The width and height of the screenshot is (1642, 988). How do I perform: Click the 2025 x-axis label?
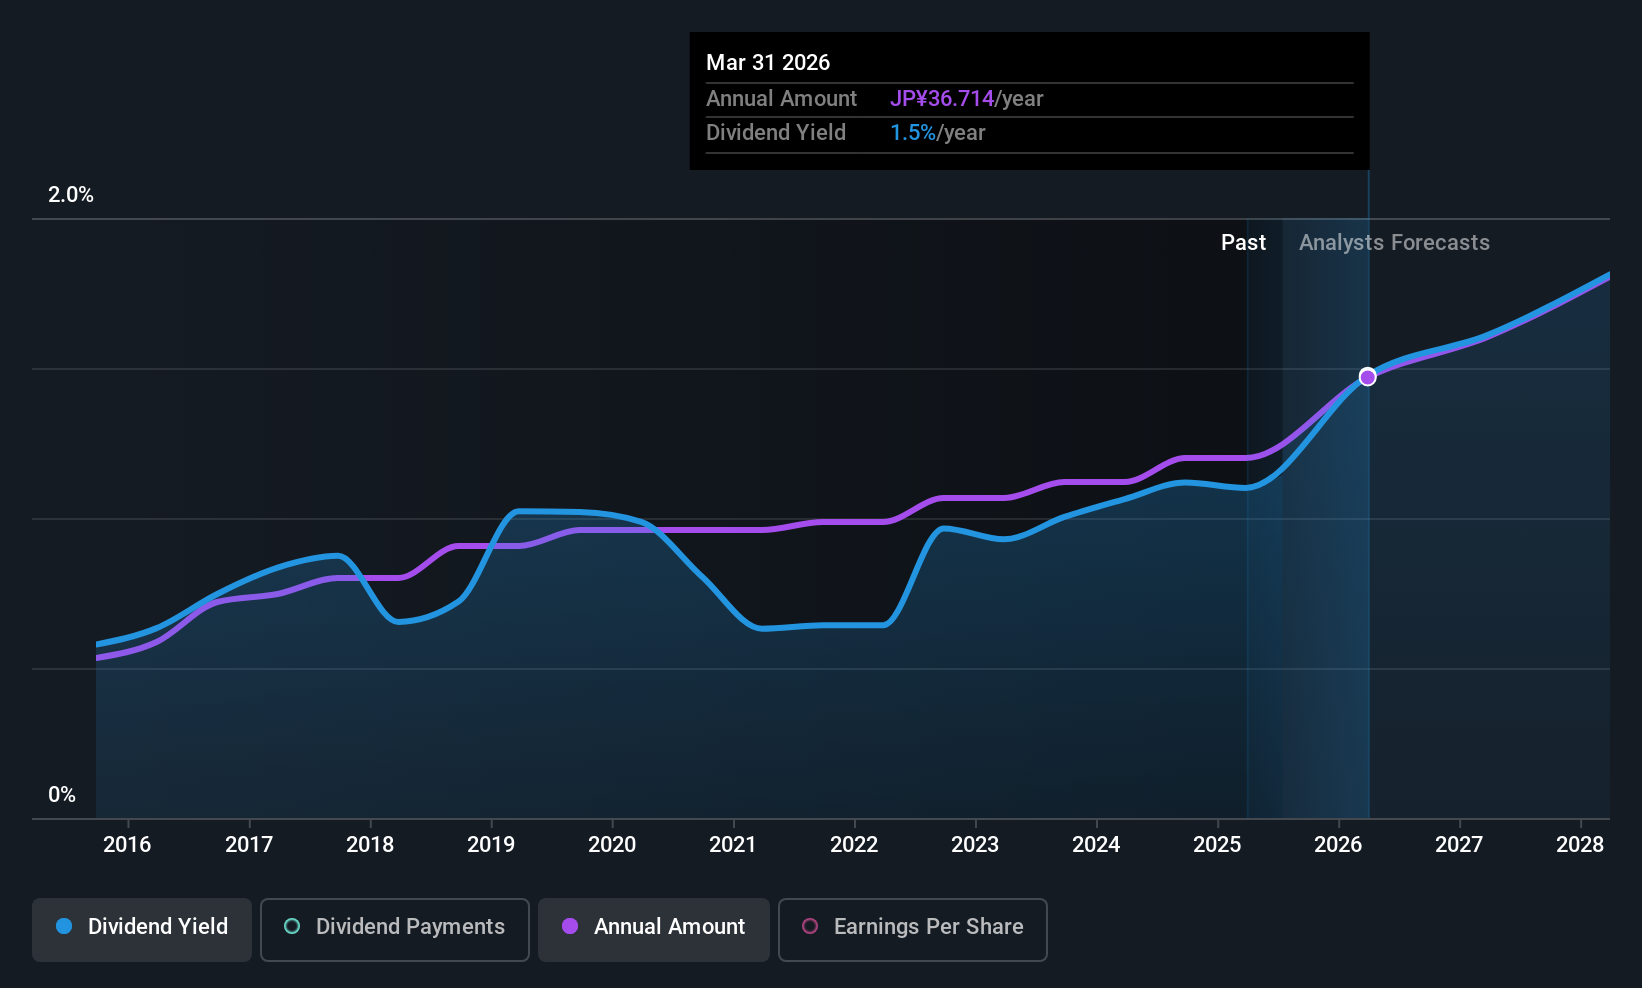click(1217, 845)
